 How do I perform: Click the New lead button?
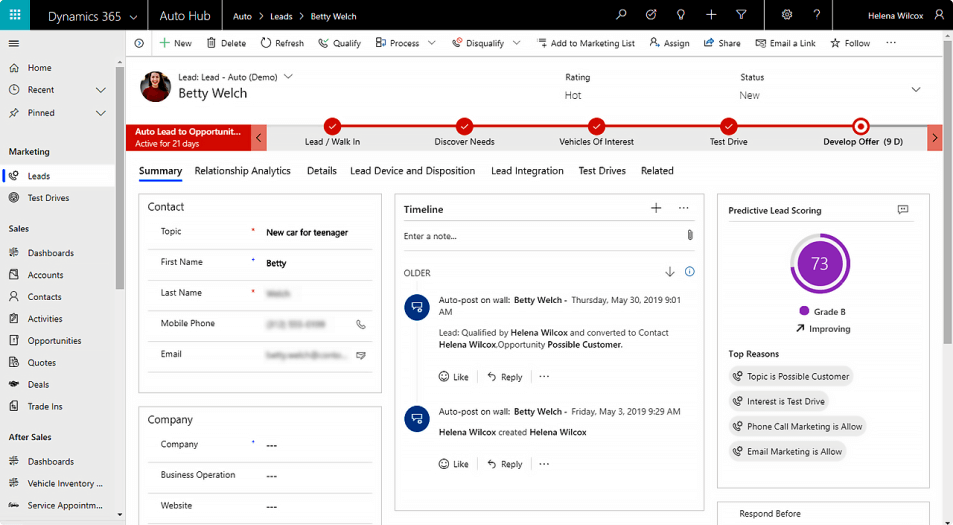coord(175,43)
